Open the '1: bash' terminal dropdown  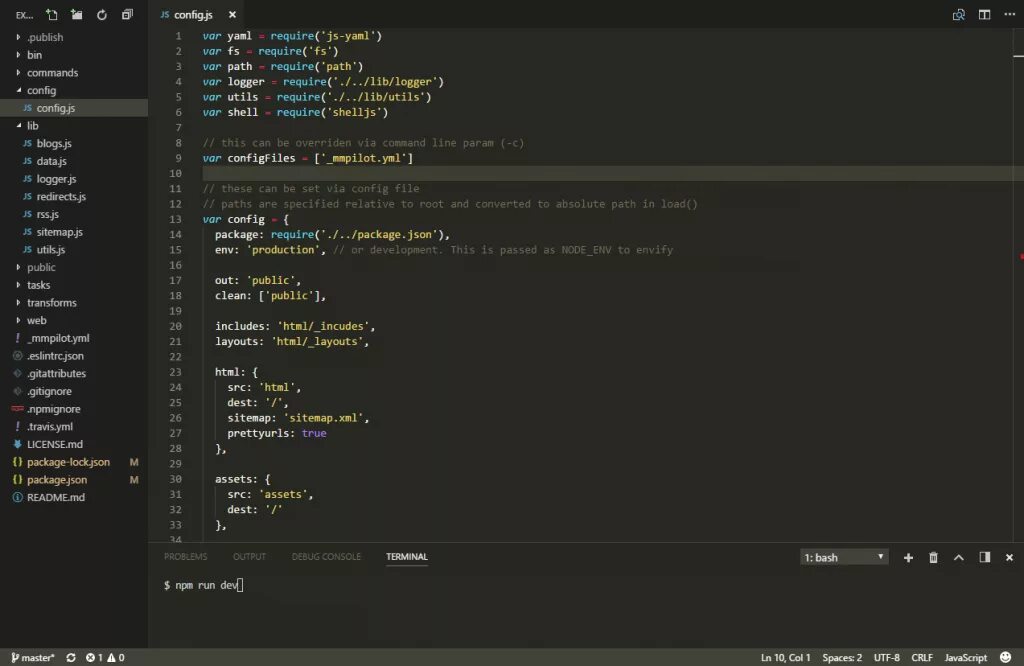coord(844,557)
